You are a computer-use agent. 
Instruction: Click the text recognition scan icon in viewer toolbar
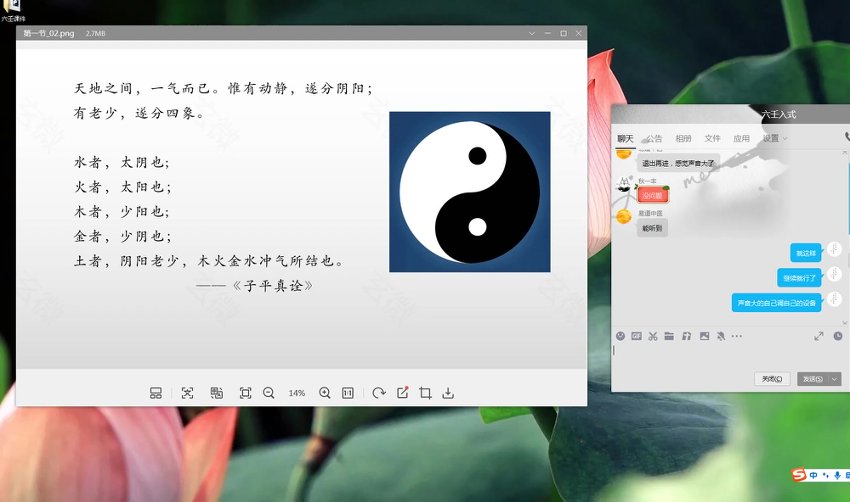(188, 393)
